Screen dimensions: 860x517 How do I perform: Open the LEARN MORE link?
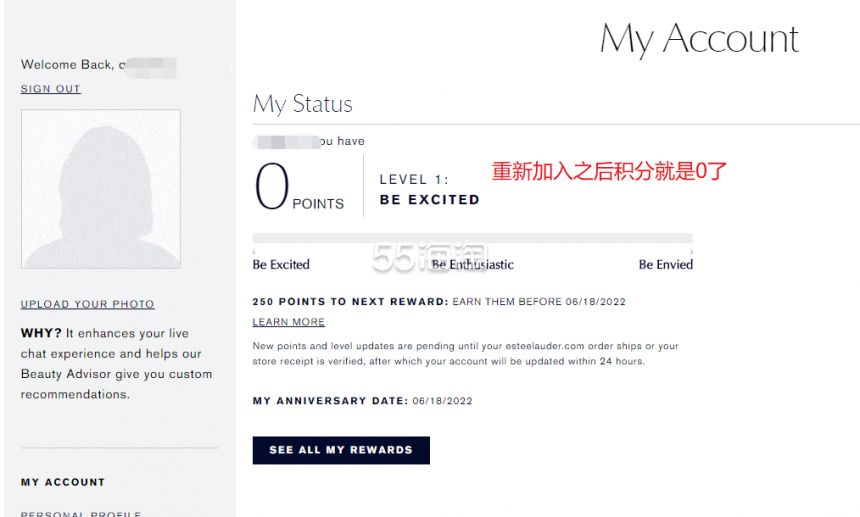tap(288, 322)
